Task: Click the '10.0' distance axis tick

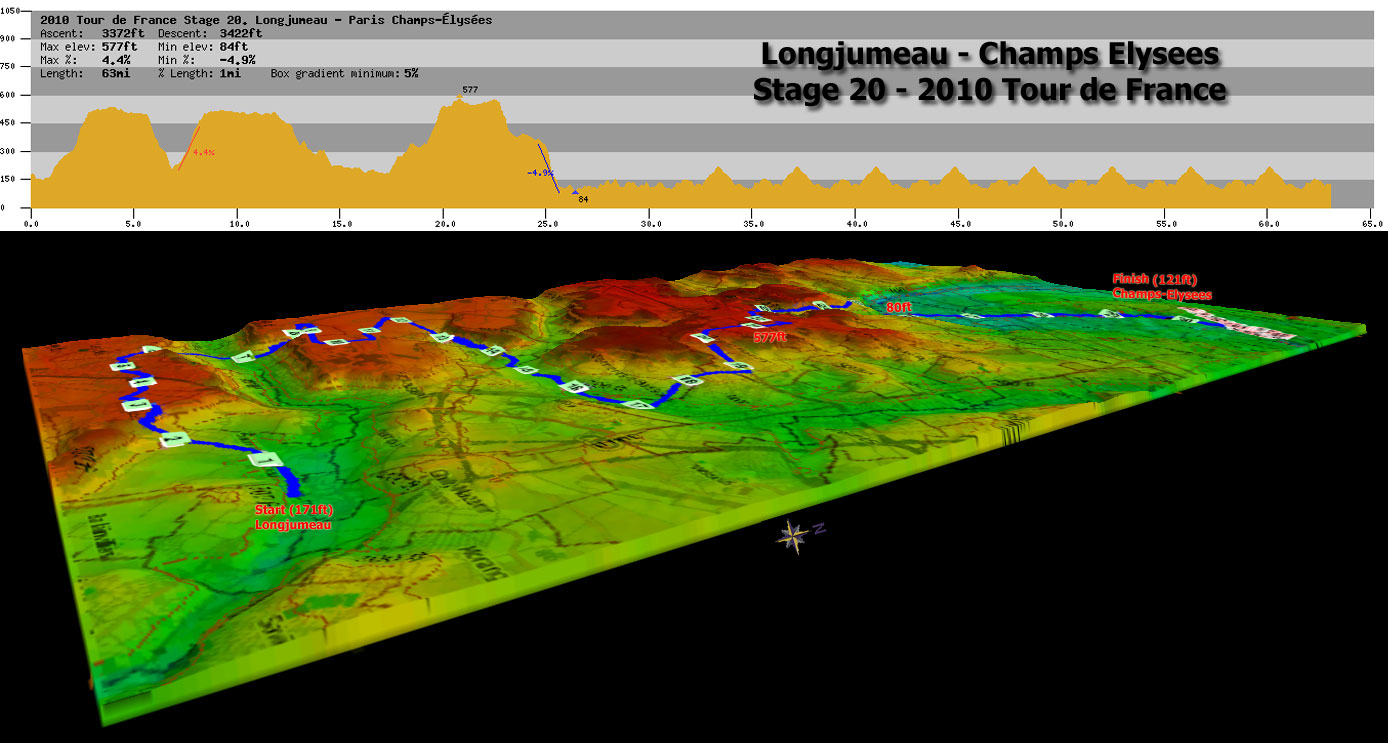Action: (x=237, y=224)
